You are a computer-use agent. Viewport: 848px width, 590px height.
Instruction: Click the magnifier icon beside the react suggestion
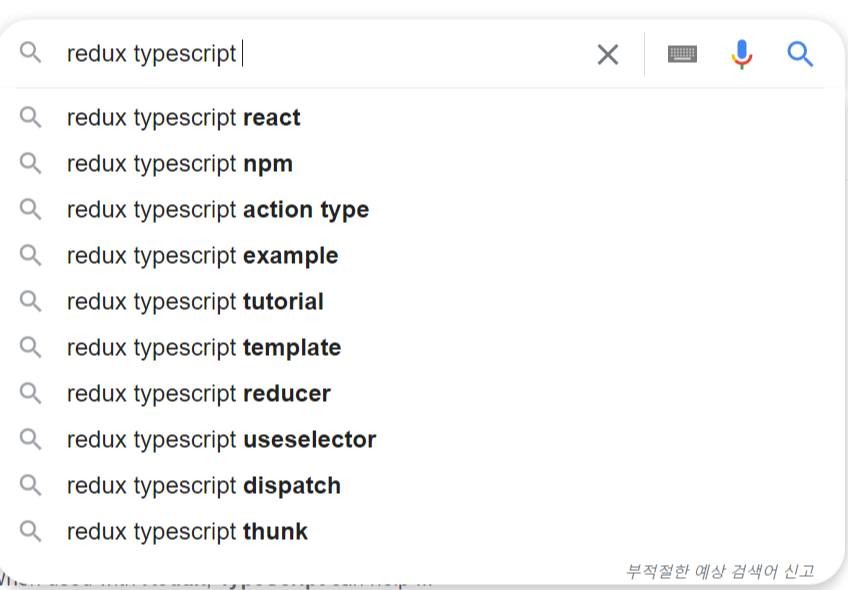(30, 117)
